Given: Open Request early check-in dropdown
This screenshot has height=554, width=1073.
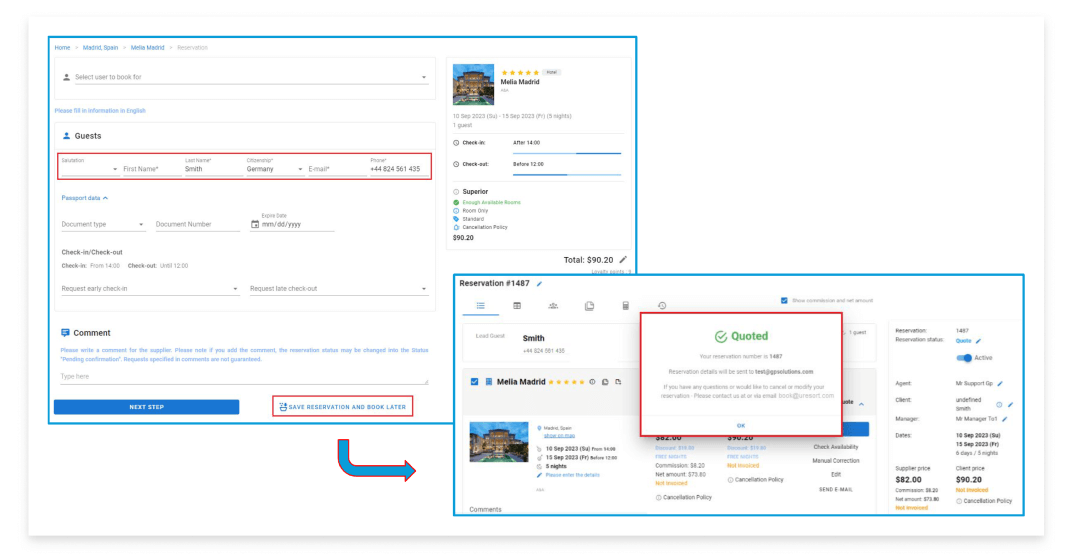Looking at the screenshot, I should pyautogui.click(x=150, y=289).
